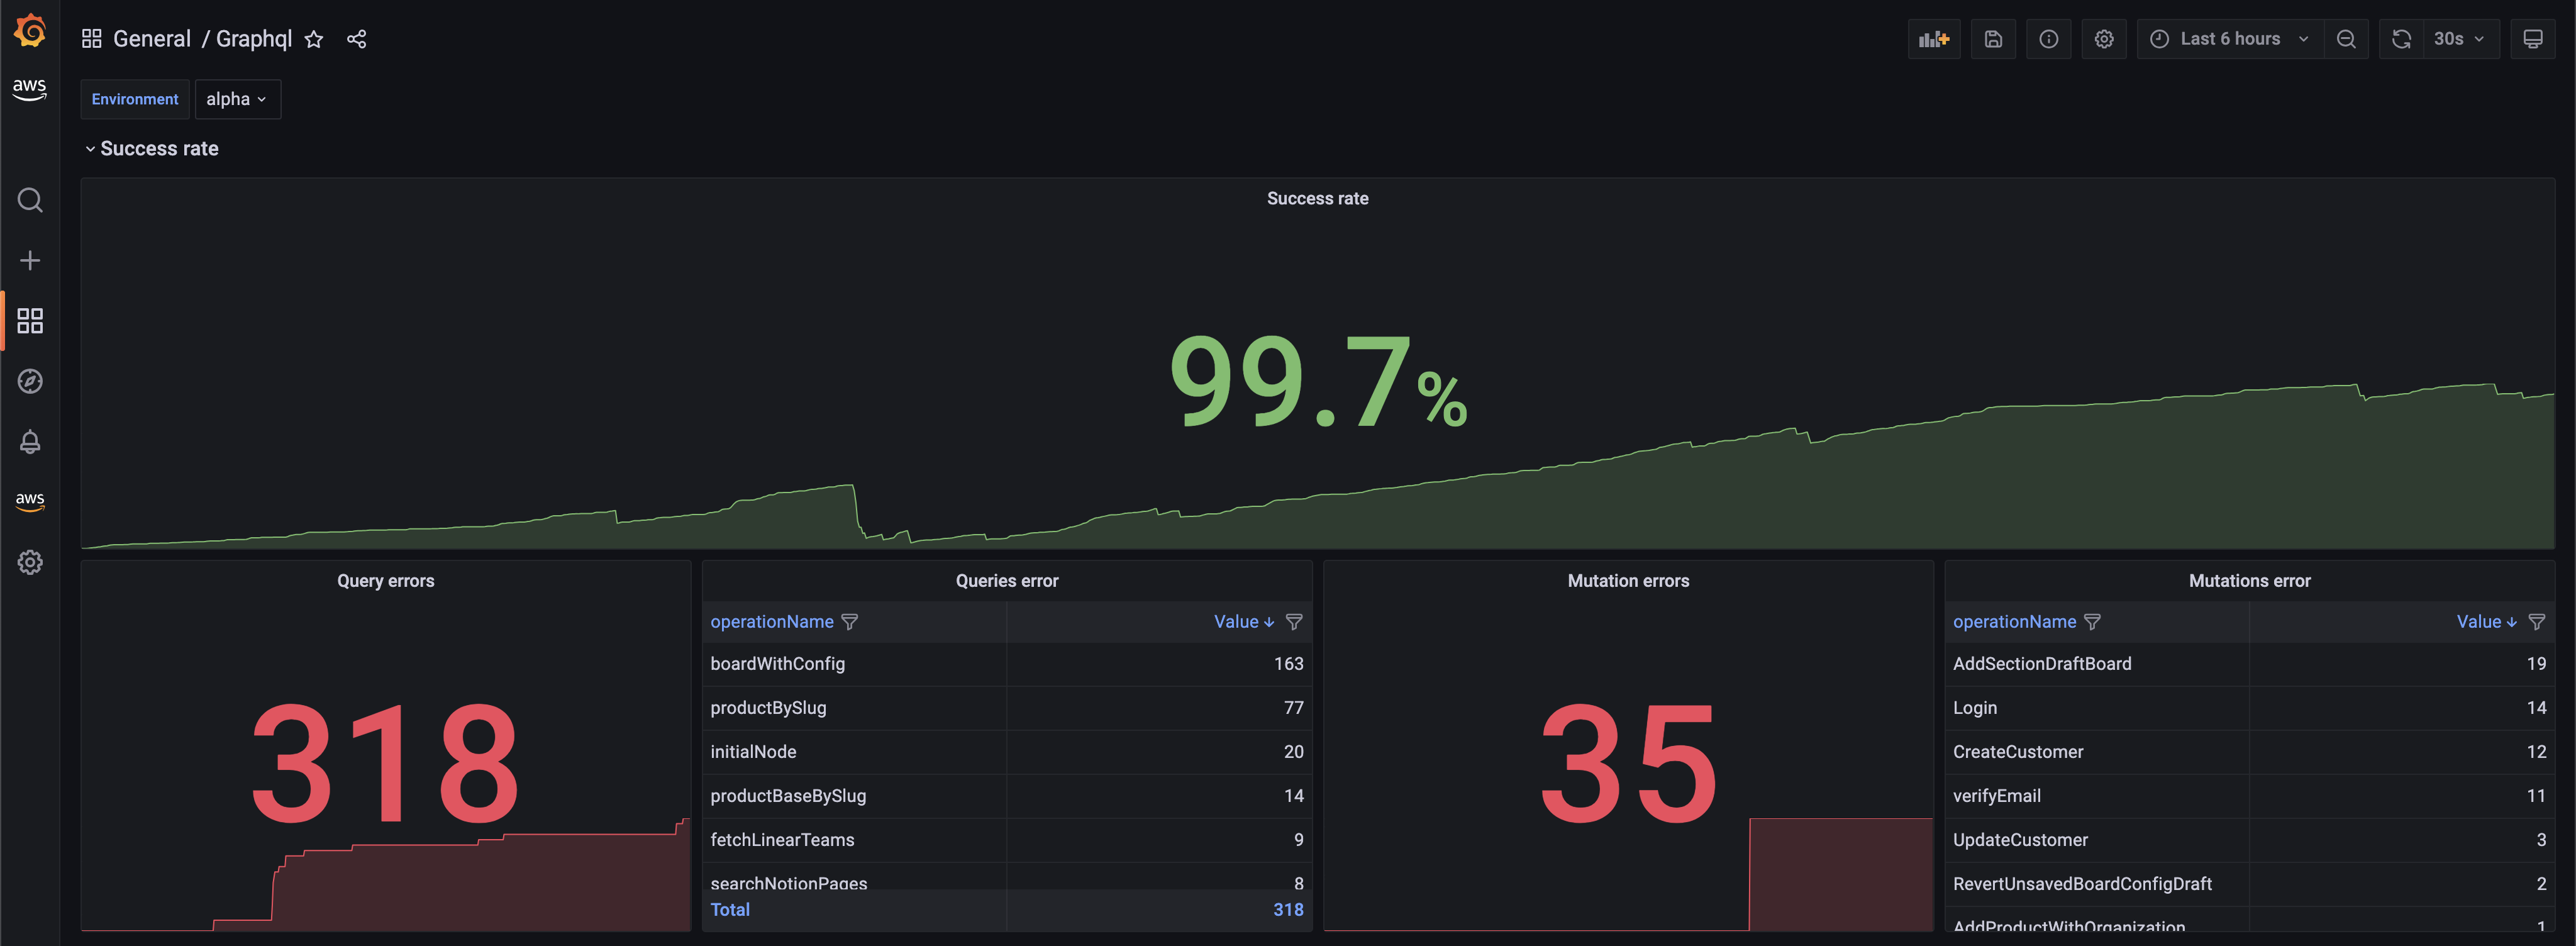Viewport: 2576px width, 946px height.
Task: Click the Add panel icon
Action: tap(1933, 39)
